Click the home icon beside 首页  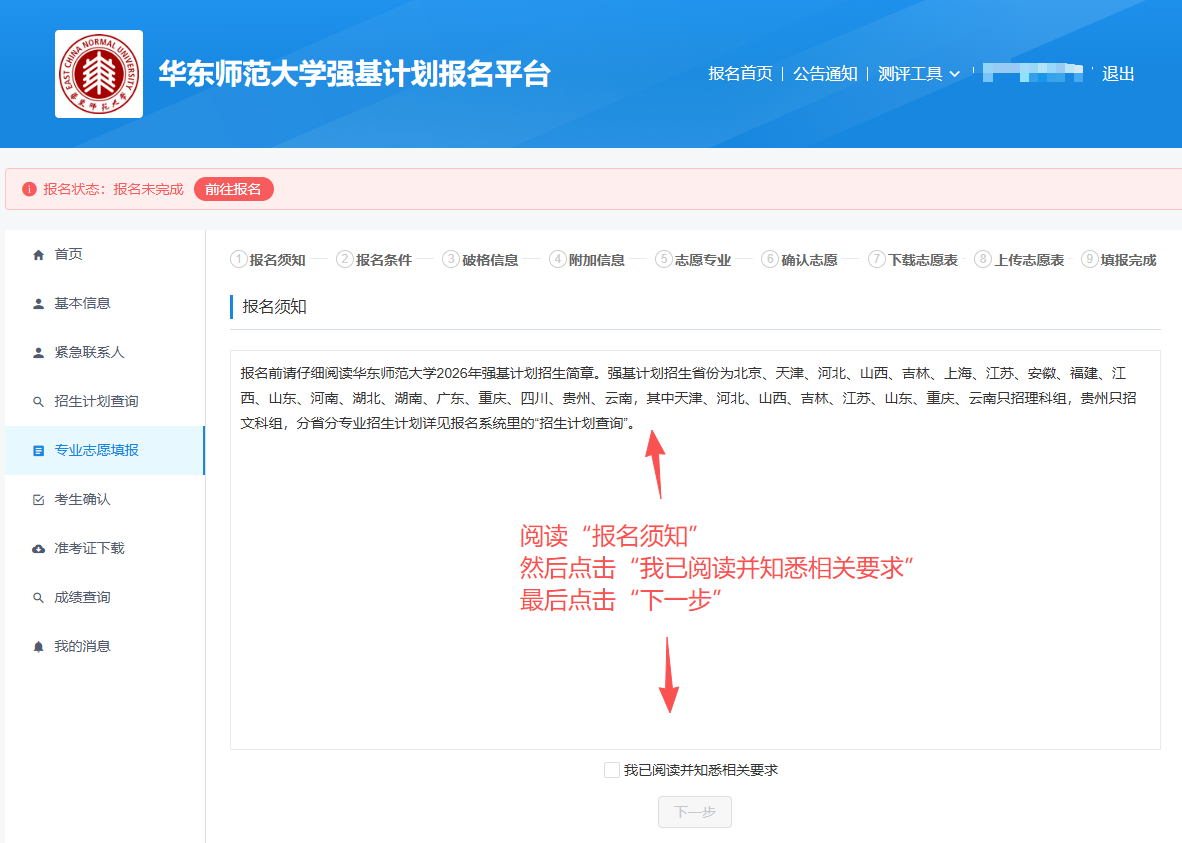click(x=39, y=255)
